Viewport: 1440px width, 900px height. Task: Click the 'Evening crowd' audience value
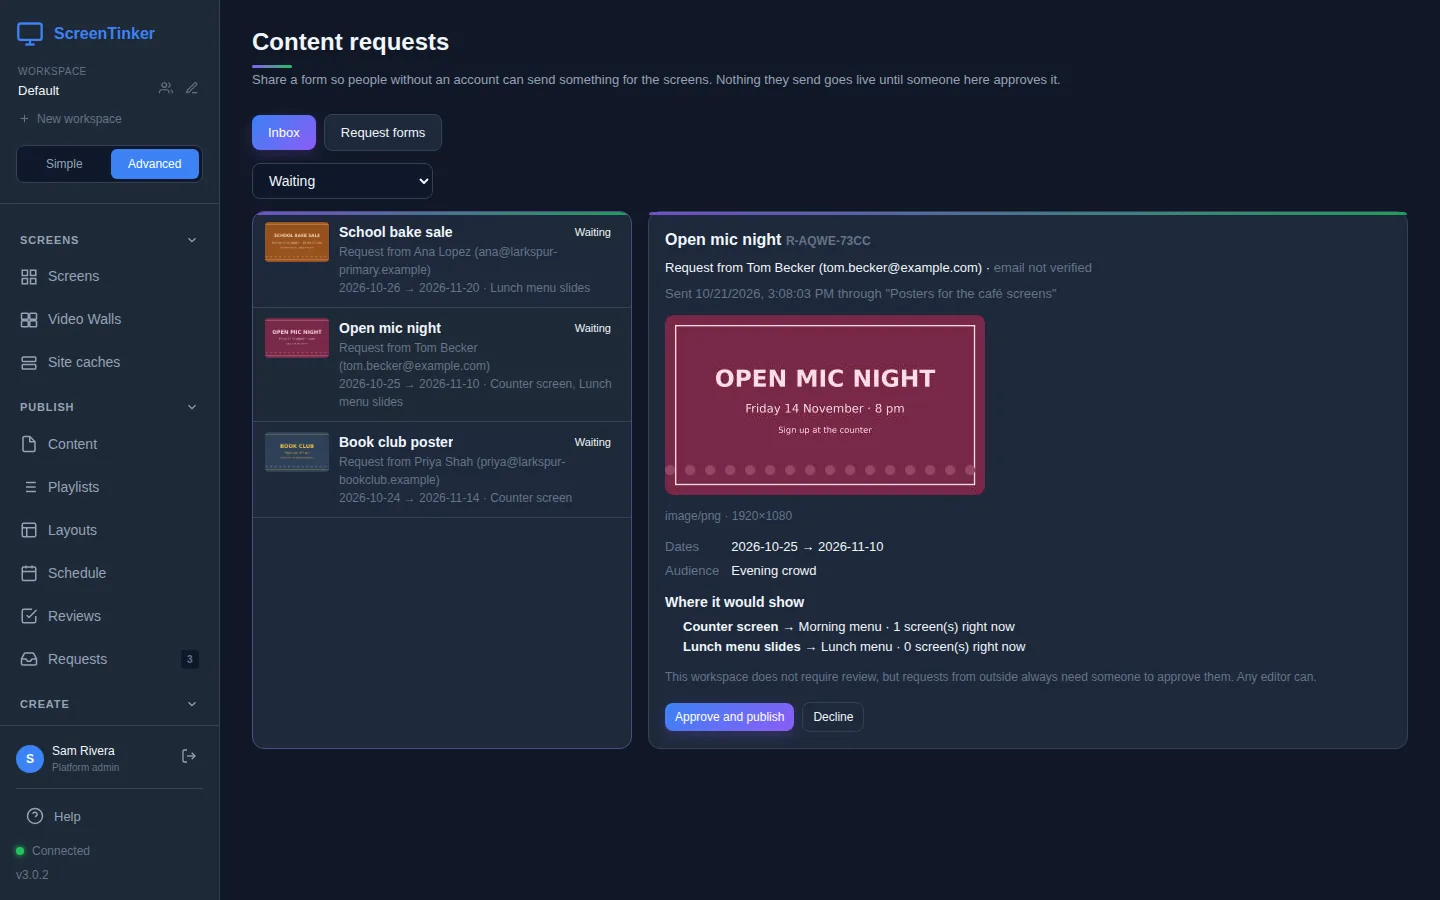774,571
